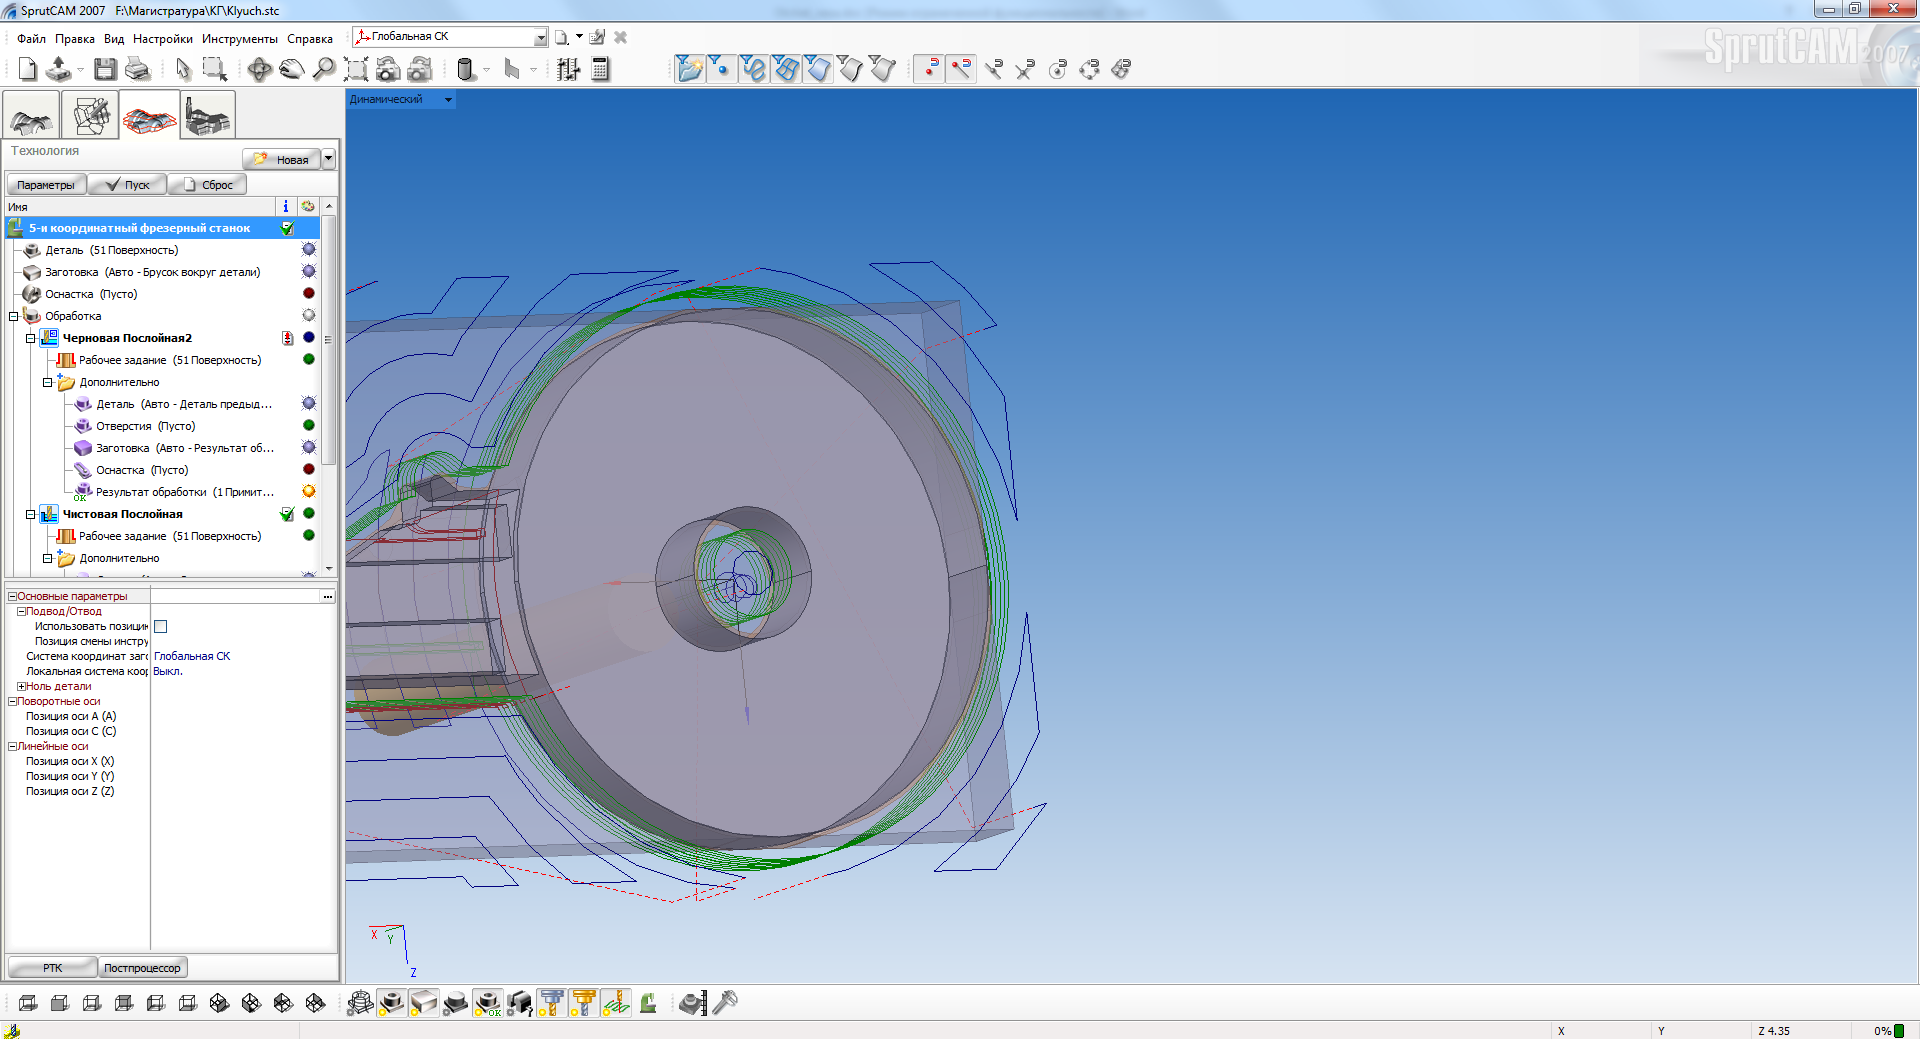Click the circle center snap icon
The width and height of the screenshot is (1920, 1040).
click(1057, 69)
